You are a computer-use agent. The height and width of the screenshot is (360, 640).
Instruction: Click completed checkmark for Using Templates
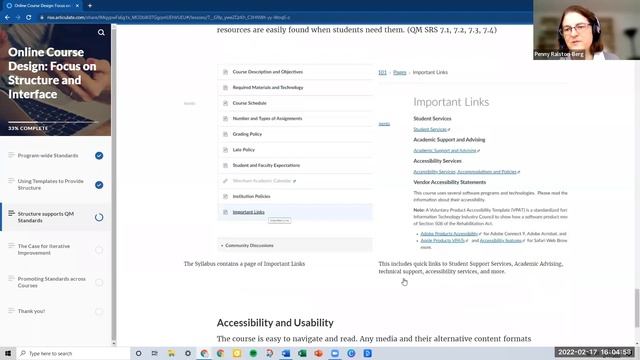[x=99, y=185]
